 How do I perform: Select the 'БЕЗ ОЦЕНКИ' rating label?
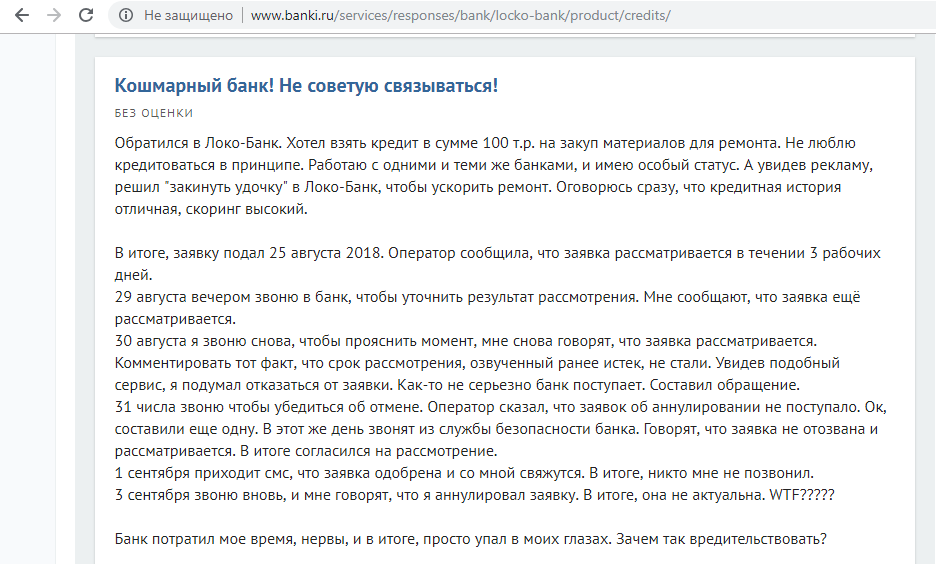tap(154, 113)
